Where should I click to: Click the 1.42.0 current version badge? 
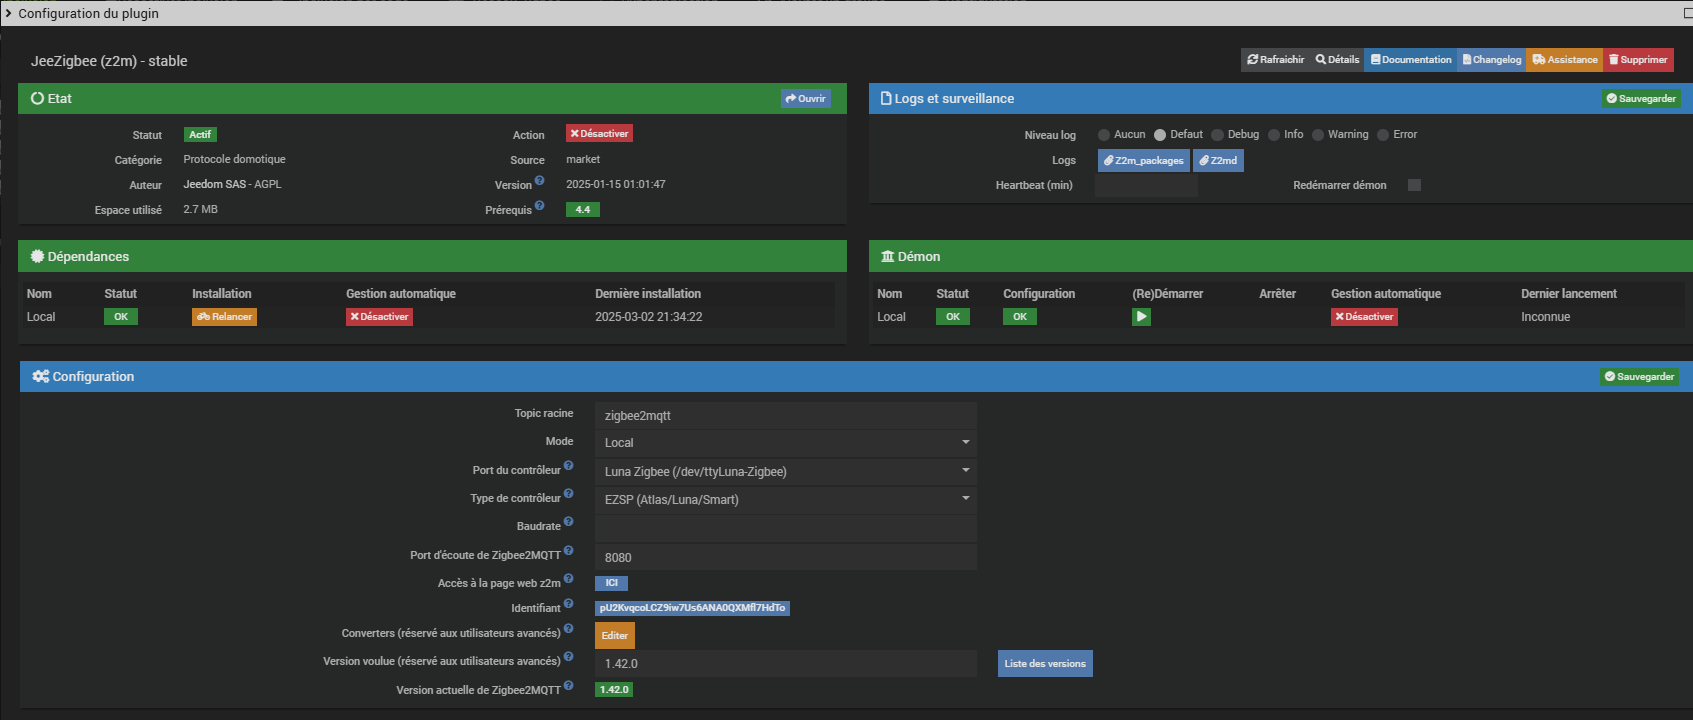(x=614, y=690)
